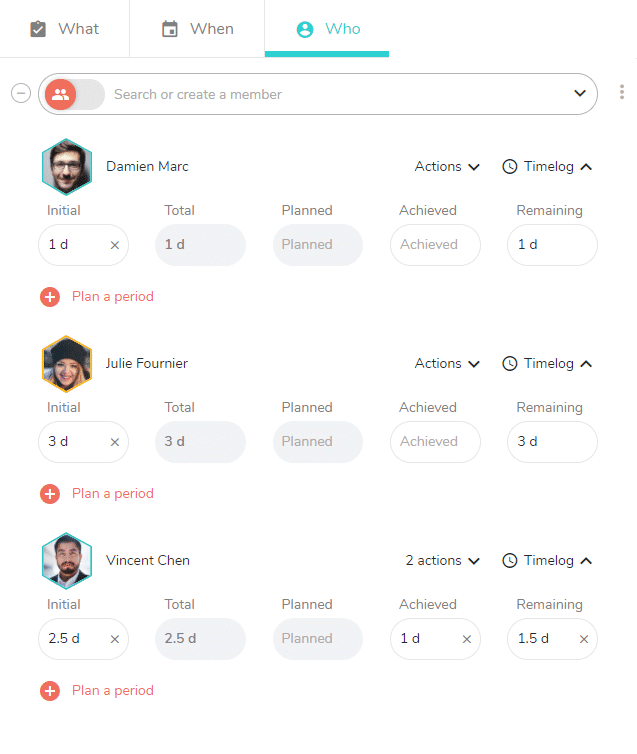This screenshot has height=754, width=637.
Task: Clear Vincent Chen's Achieved 1 d value
Action: (466, 639)
